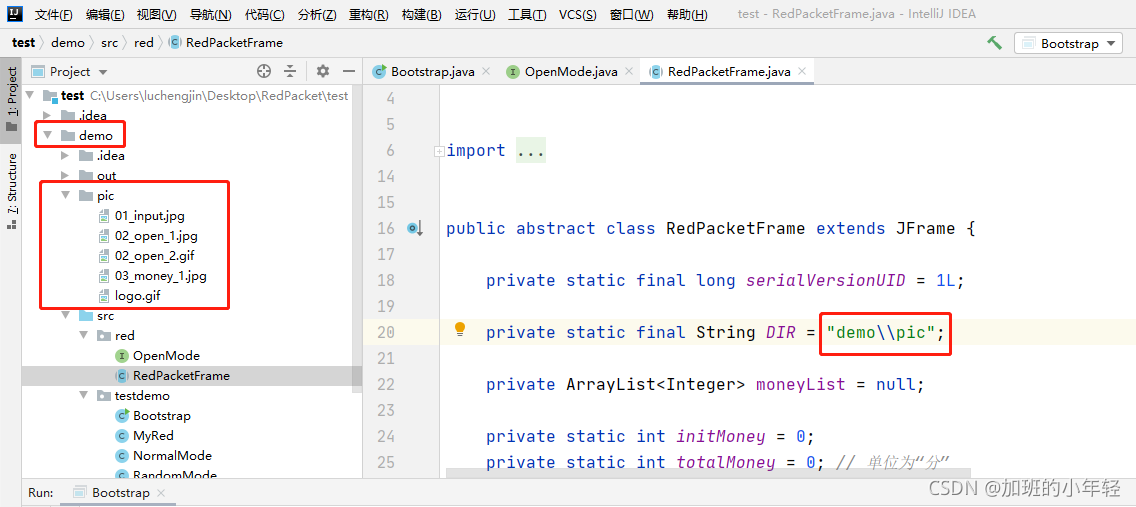Open the Project view mode dropdown
1136x507 pixels.
pos(70,72)
